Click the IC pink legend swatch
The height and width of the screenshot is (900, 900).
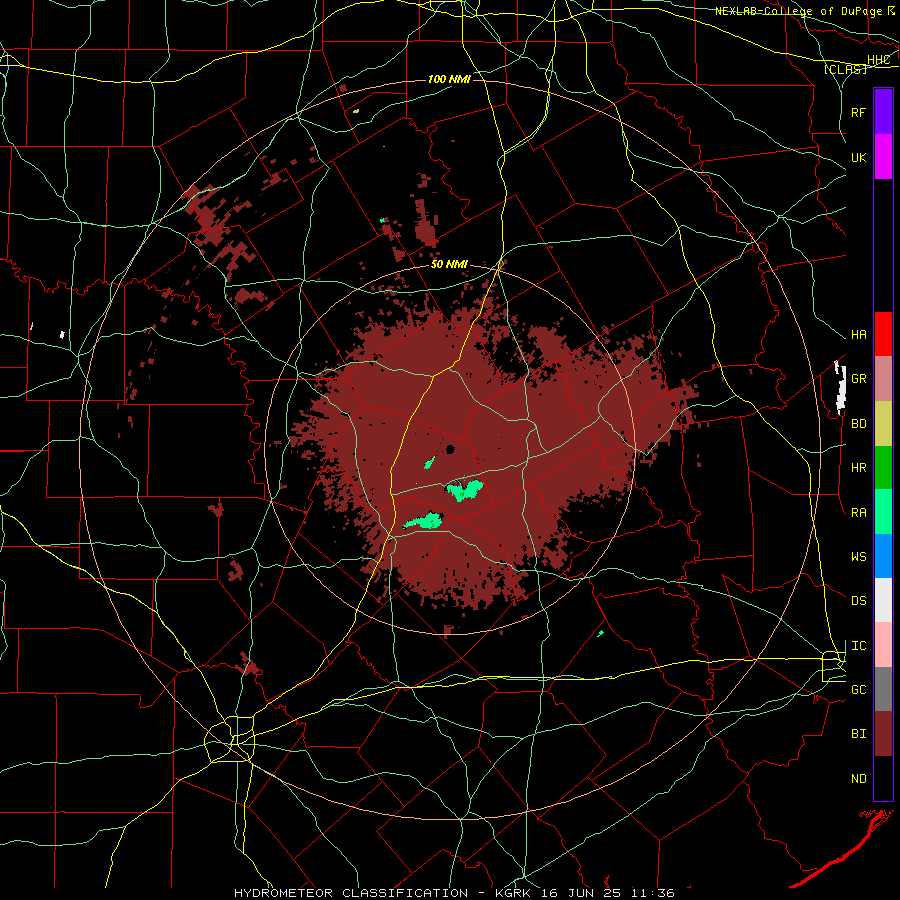click(x=883, y=645)
